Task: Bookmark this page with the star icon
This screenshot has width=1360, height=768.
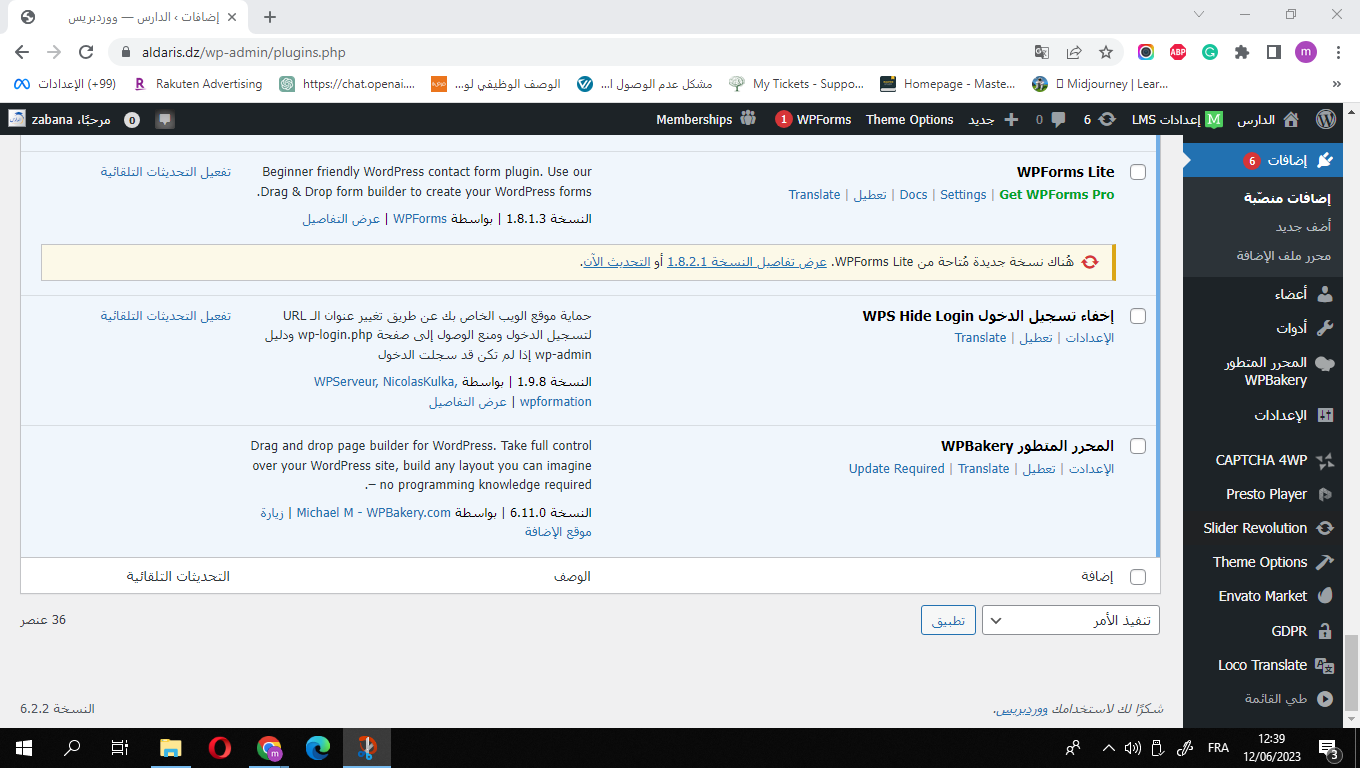Action: (x=1105, y=52)
